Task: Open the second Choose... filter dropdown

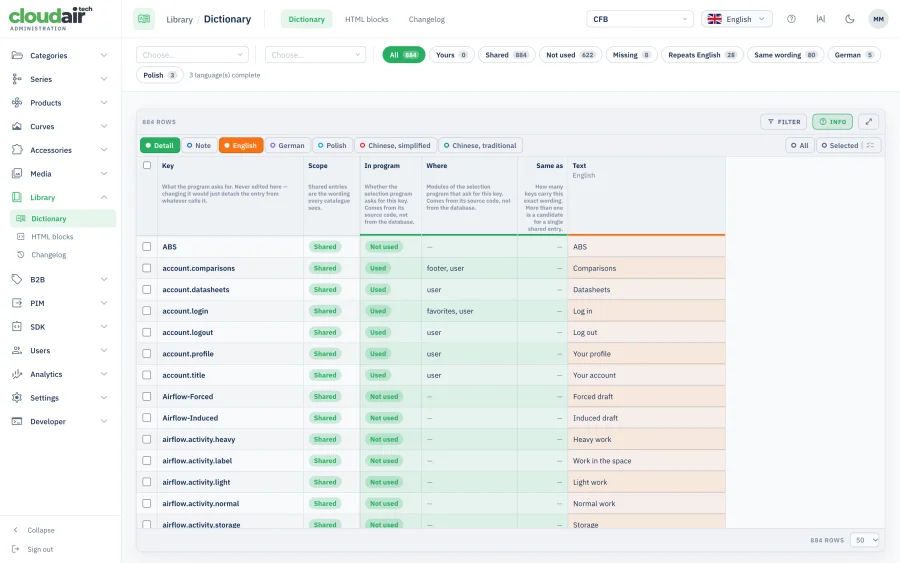Action: click(x=315, y=55)
